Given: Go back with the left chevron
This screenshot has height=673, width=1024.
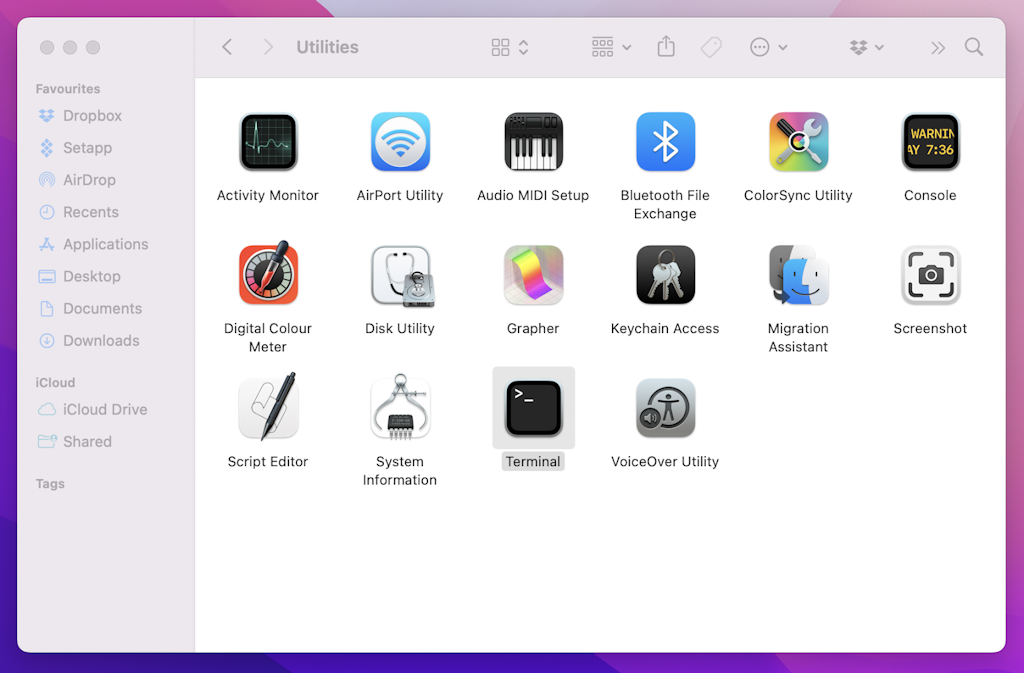Looking at the screenshot, I should coord(227,47).
